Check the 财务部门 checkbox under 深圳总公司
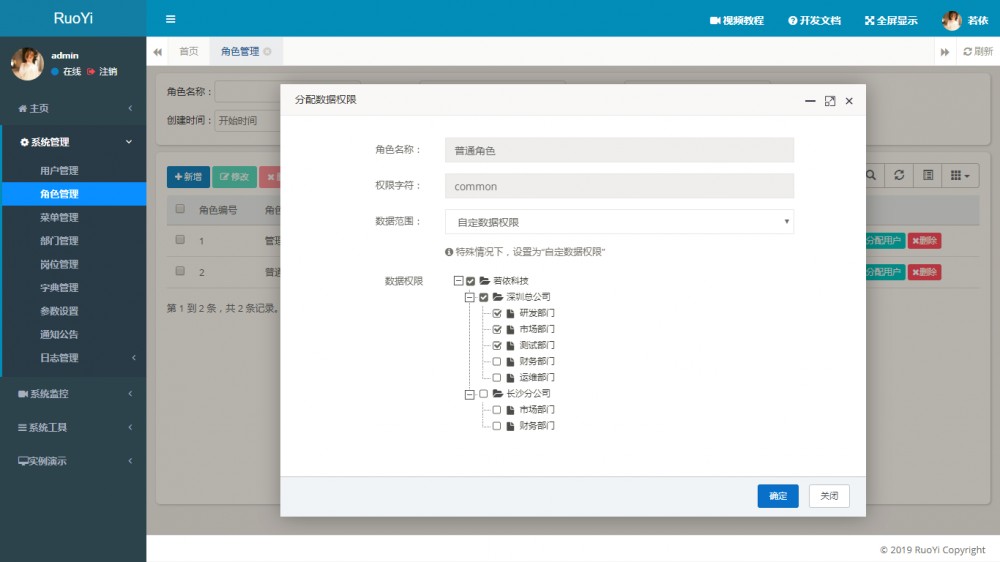The width and height of the screenshot is (1000, 562). (x=497, y=362)
